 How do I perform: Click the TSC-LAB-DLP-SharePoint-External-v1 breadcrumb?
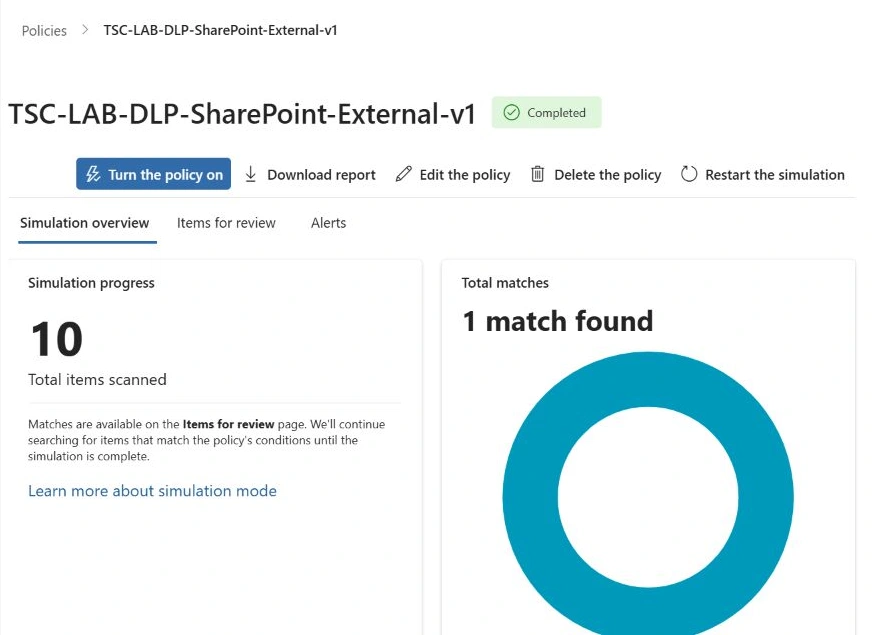(220, 30)
